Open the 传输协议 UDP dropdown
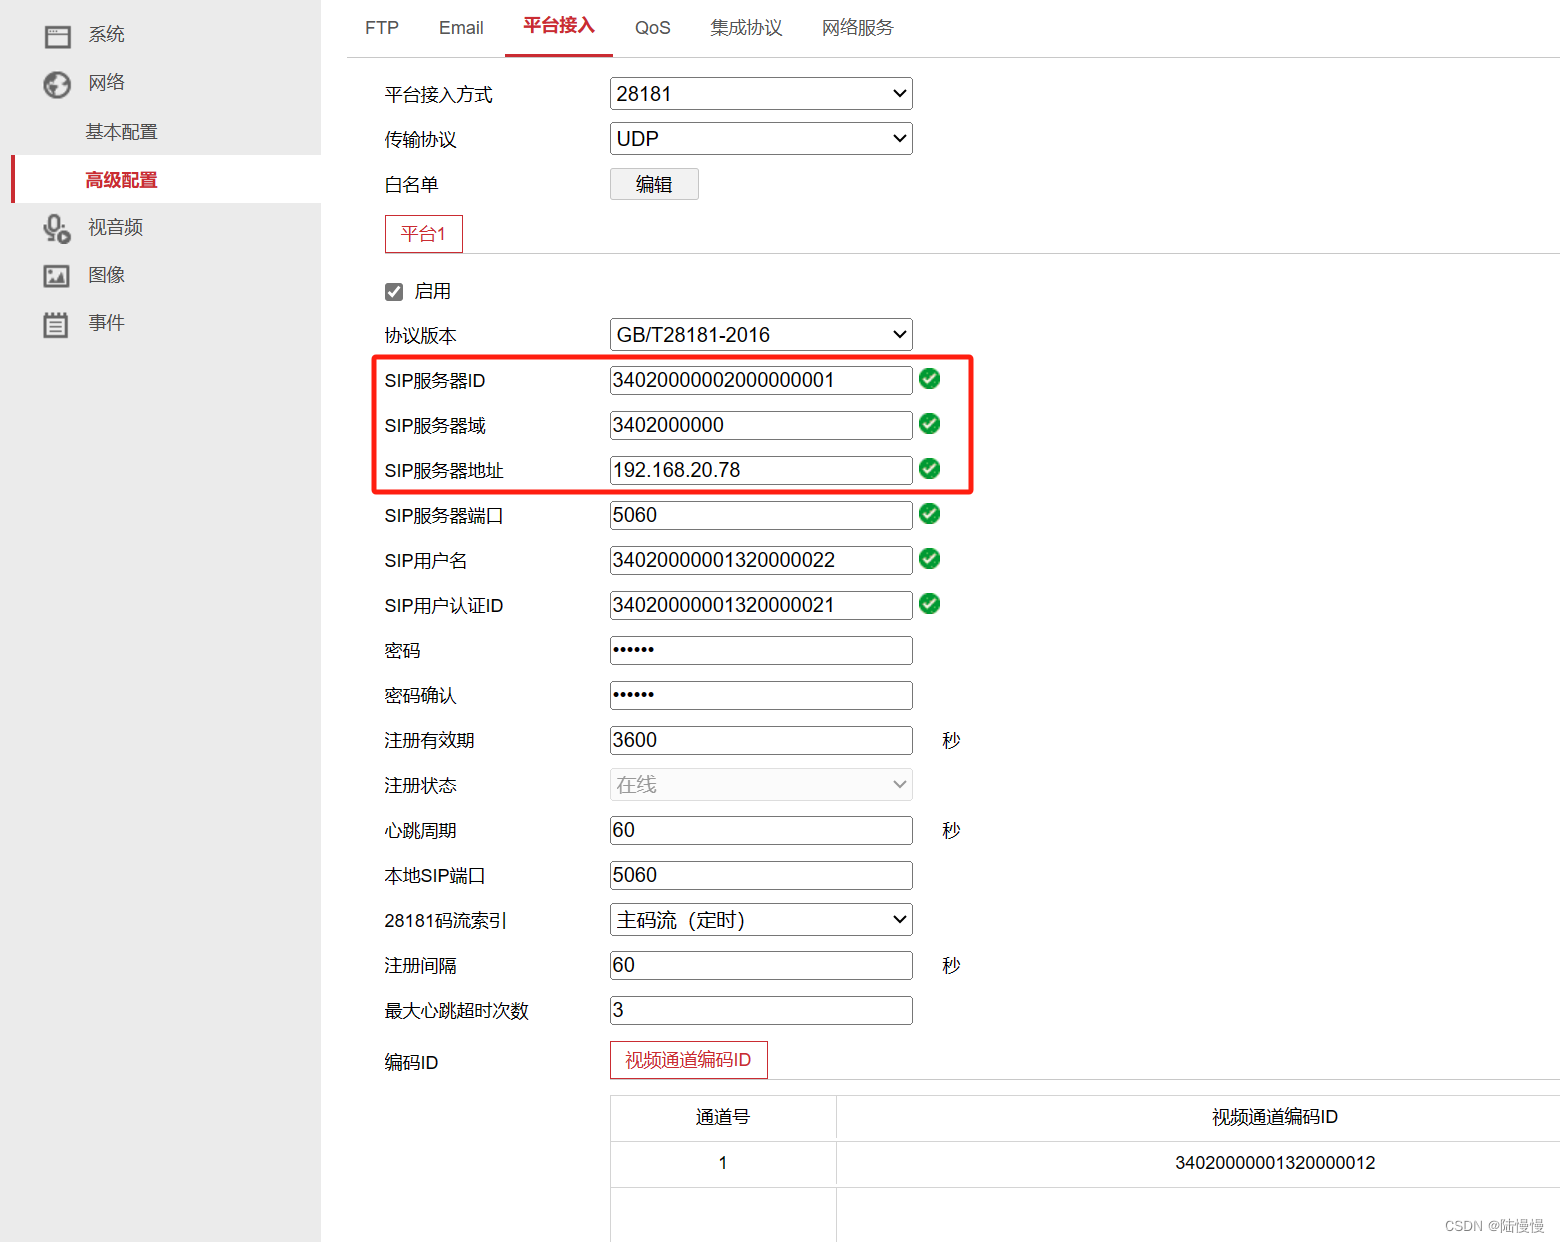 [x=760, y=138]
